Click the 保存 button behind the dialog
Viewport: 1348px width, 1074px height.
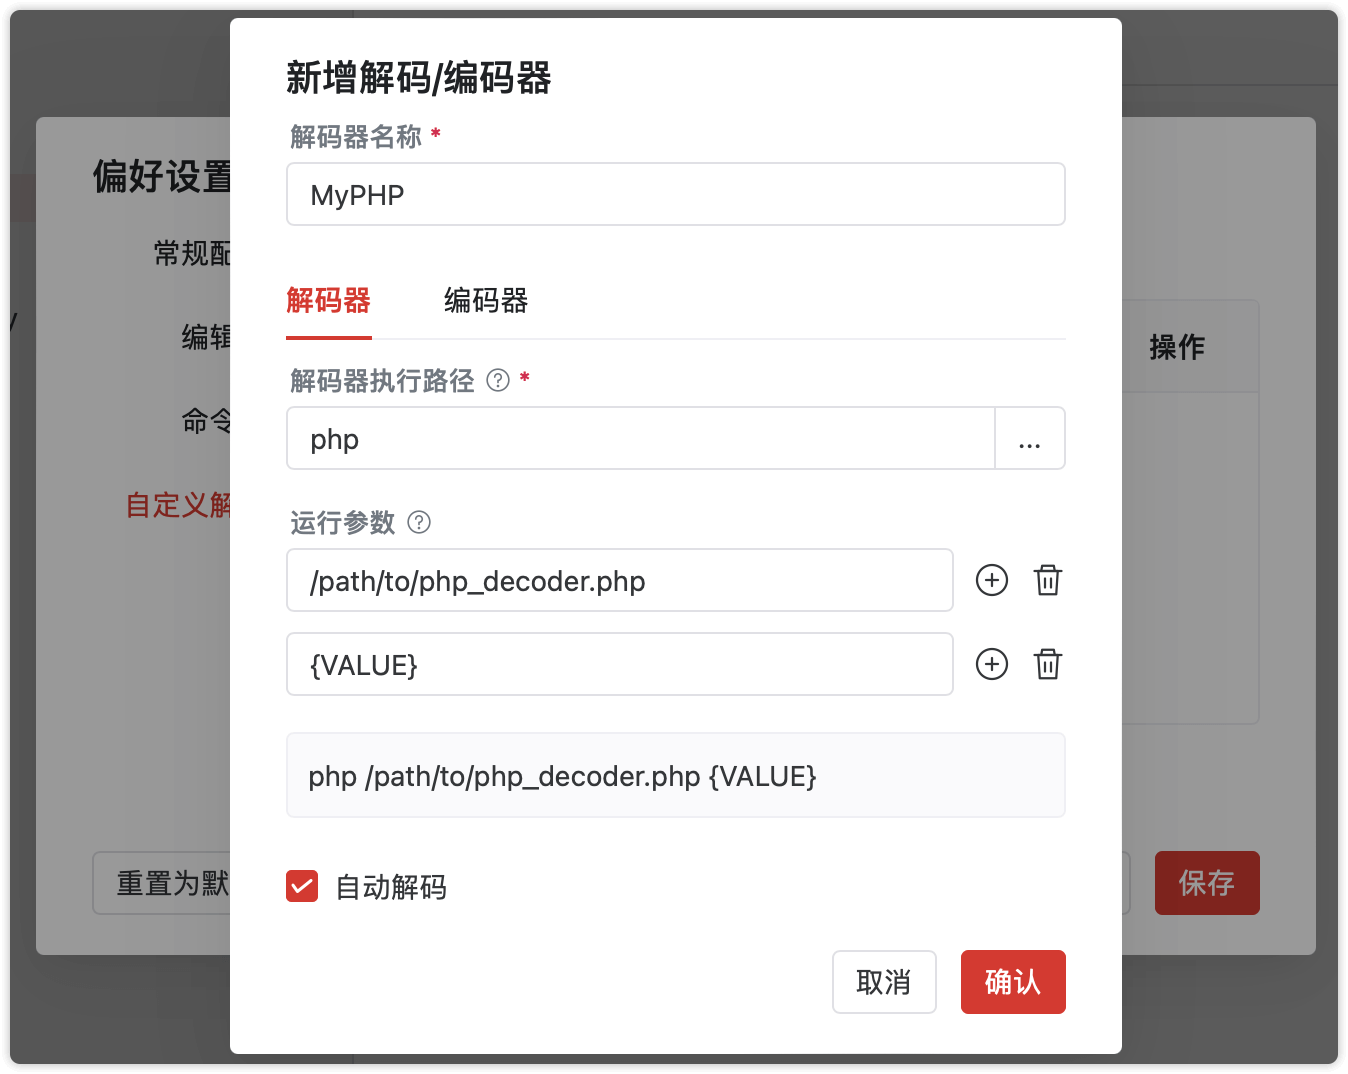point(1207,883)
